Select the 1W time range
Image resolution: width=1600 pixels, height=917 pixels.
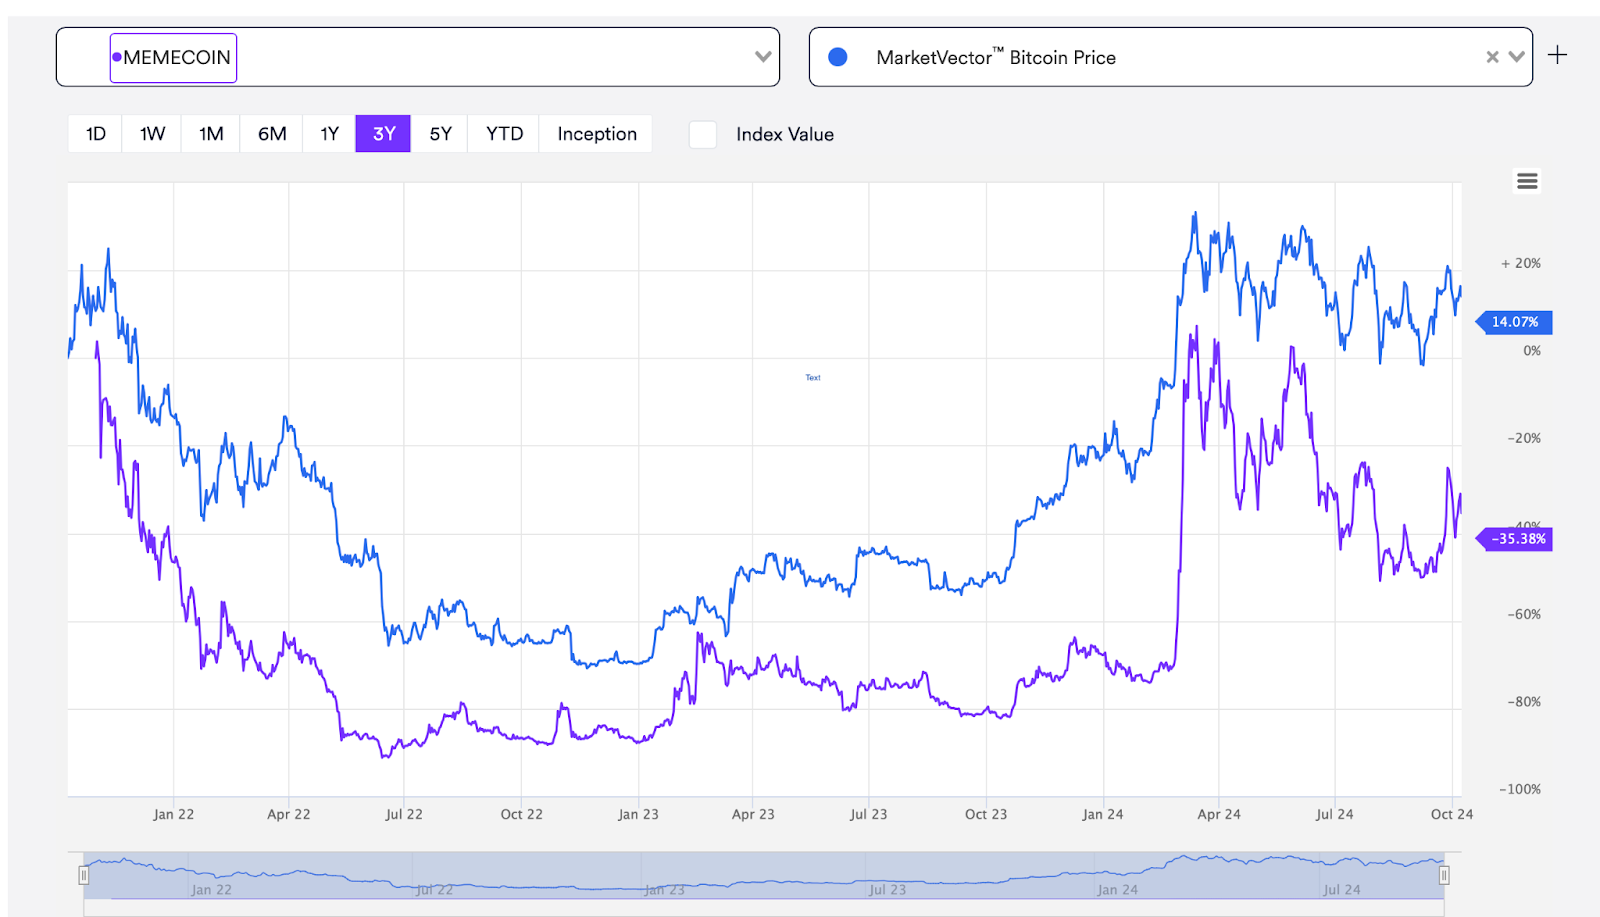point(152,134)
